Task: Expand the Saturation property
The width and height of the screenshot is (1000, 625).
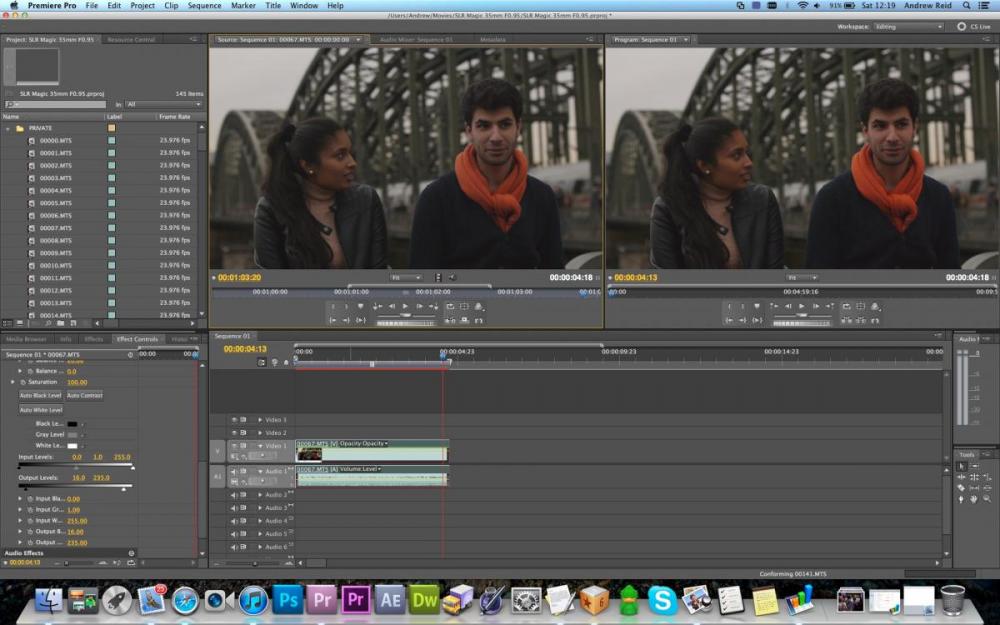Action: pyautogui.click(x=13, y=382)
